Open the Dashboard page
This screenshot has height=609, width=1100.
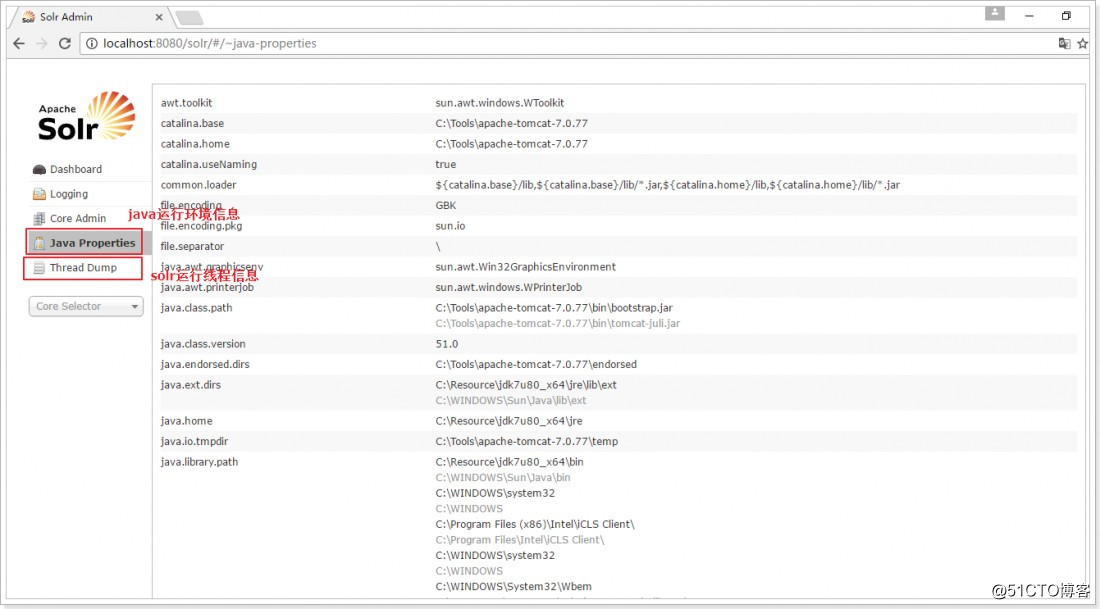(76, 169)
